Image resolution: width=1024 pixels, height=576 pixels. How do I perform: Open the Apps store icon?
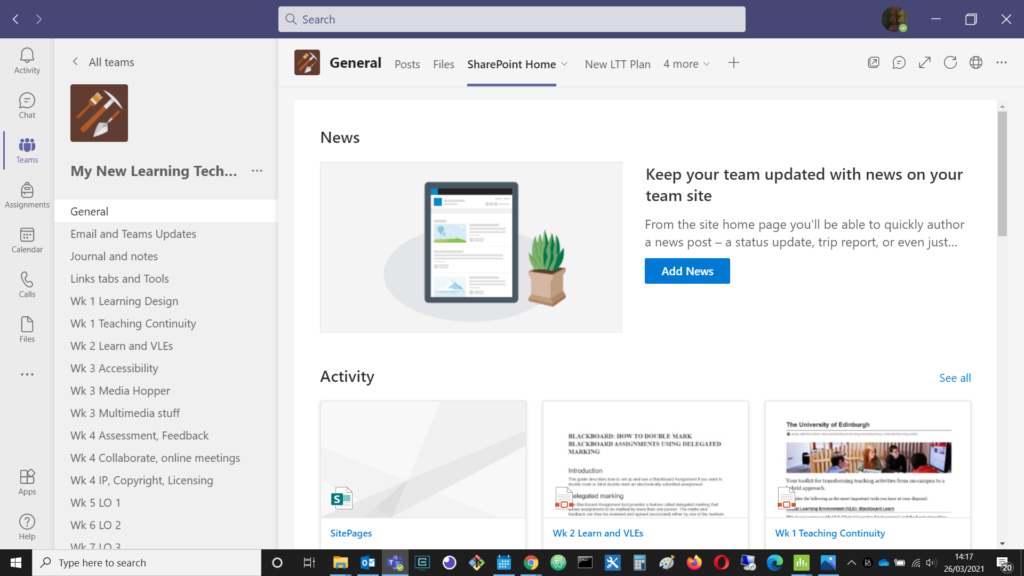[x=27, y=482]
